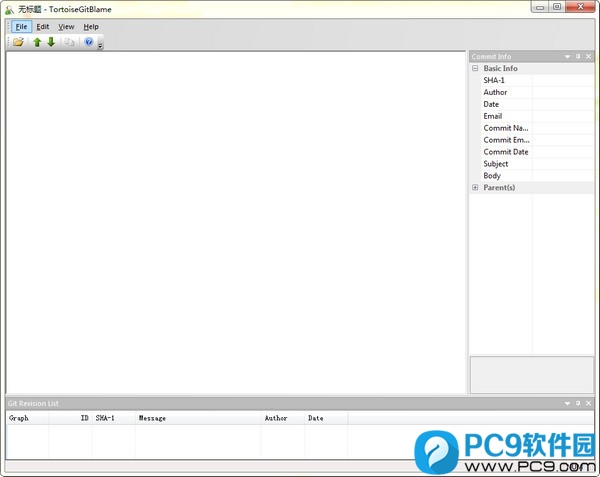Open the Edit menu
Viewport: 600px width, 477px height.
(x=42, y=27)
